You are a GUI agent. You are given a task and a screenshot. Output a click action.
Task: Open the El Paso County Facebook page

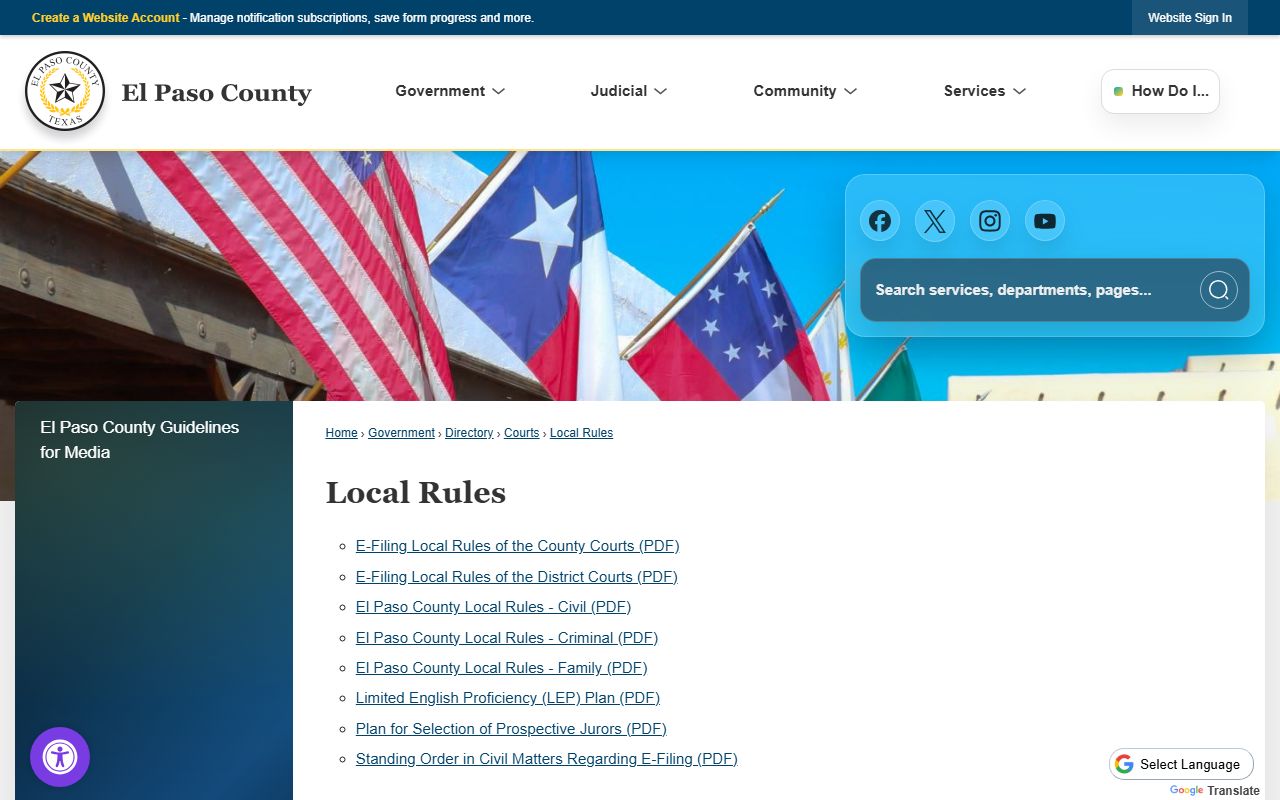[880, 221]
